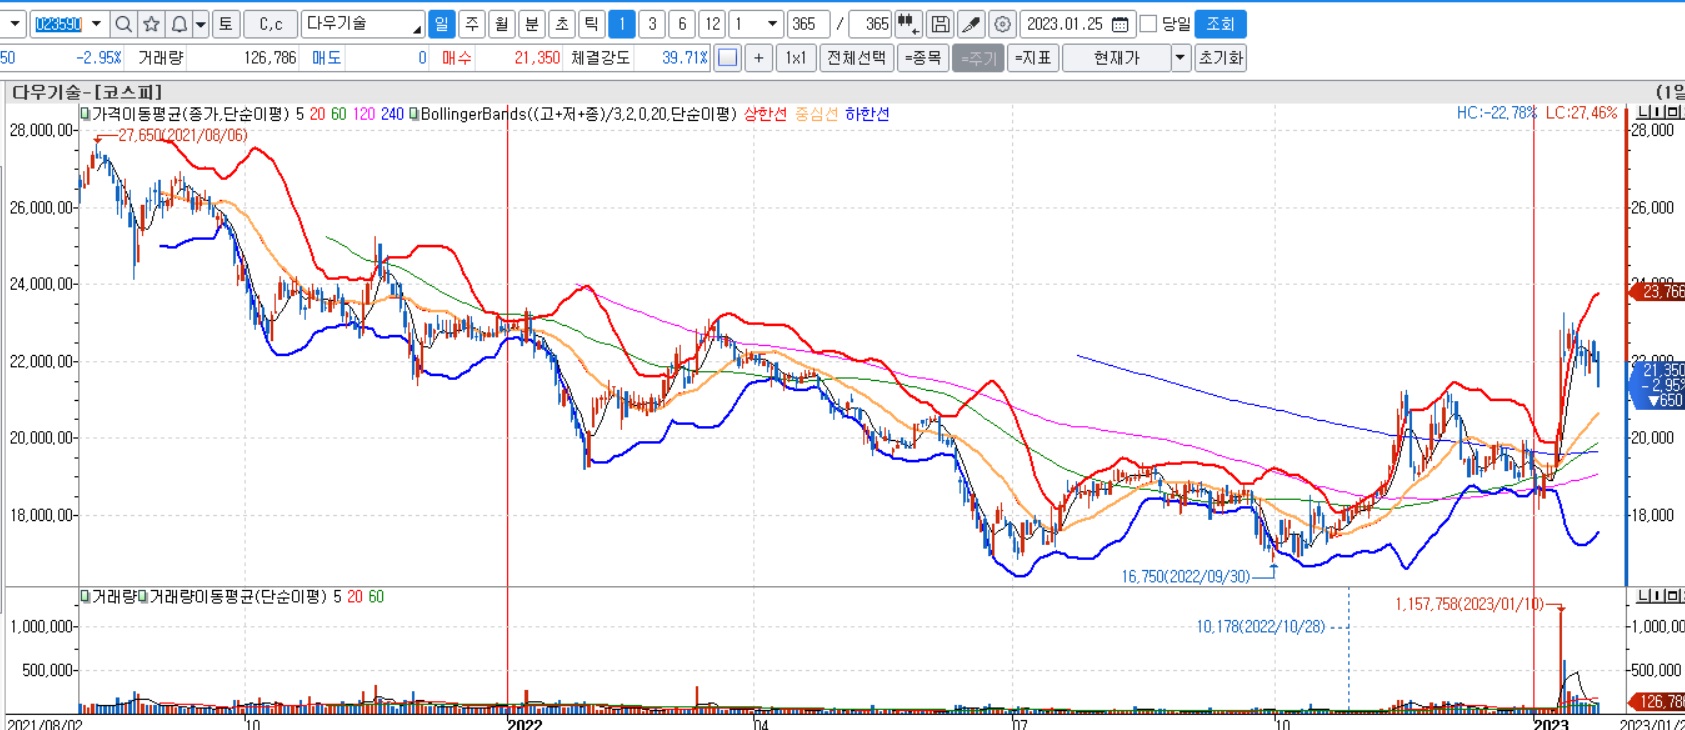Click the volume low label 10,178(2022/10/28)
Image resolution: width=1685 pixels, height=730 pixels.
coord(1261,627)
